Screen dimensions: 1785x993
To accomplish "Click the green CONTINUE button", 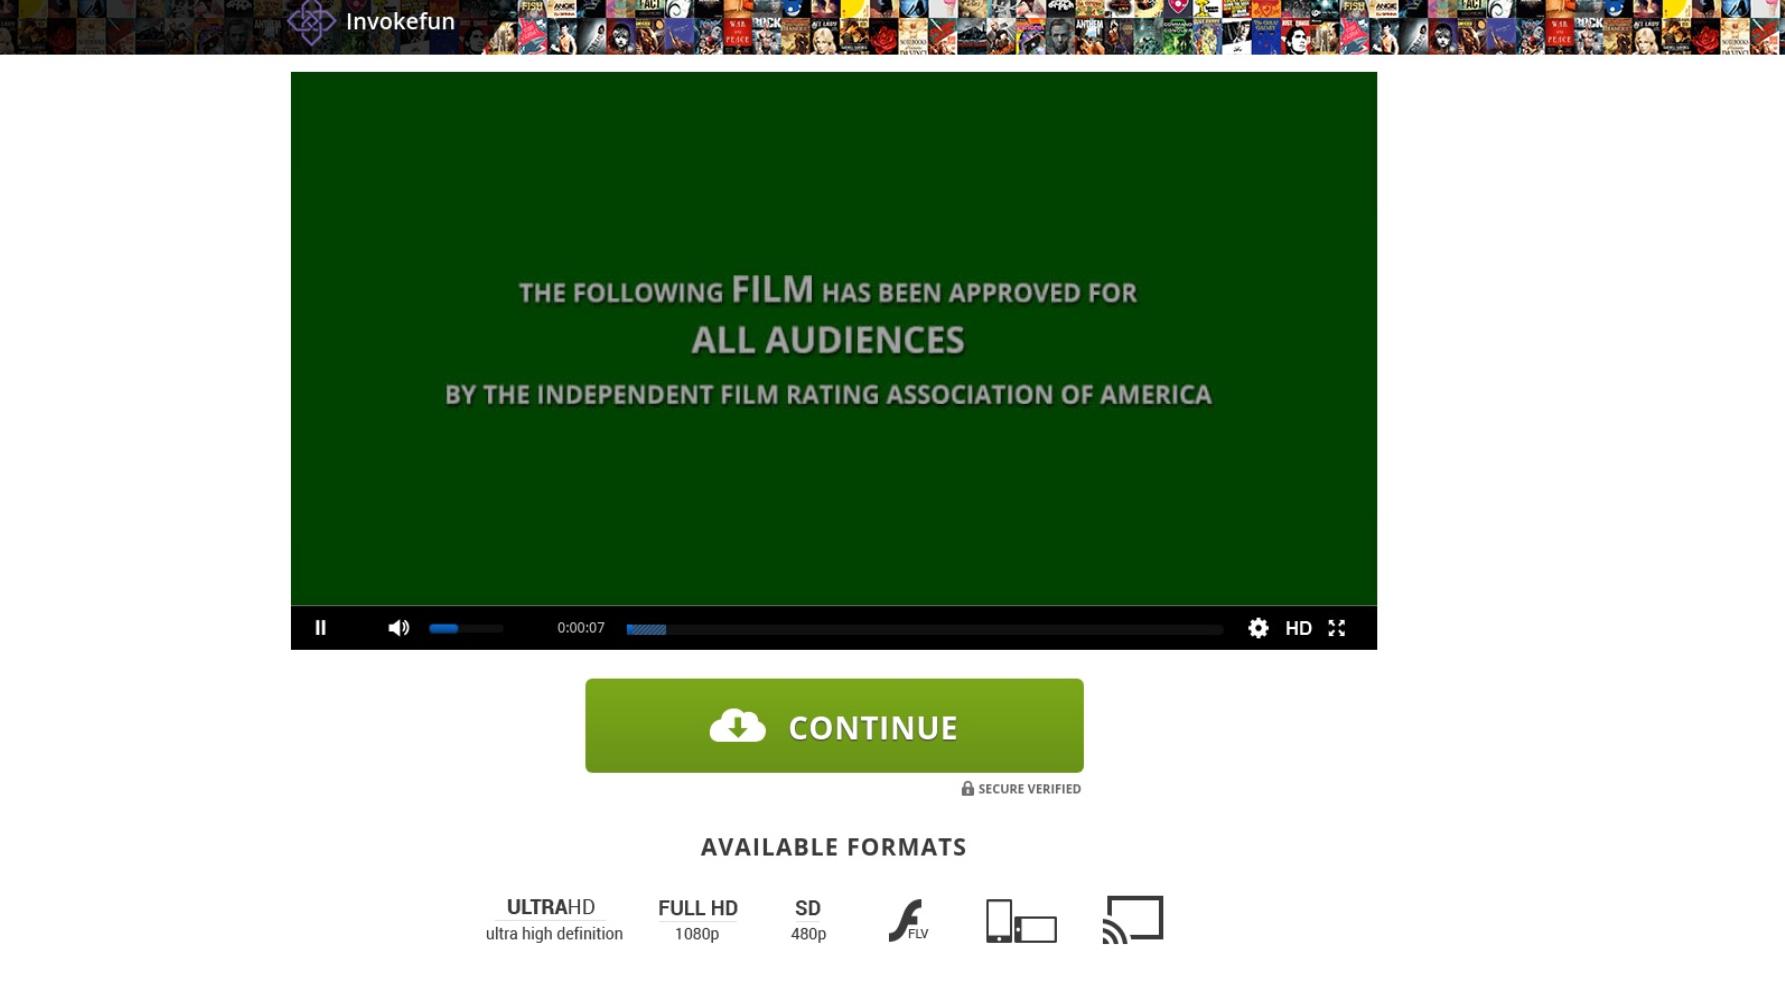I will pos(834,726).
